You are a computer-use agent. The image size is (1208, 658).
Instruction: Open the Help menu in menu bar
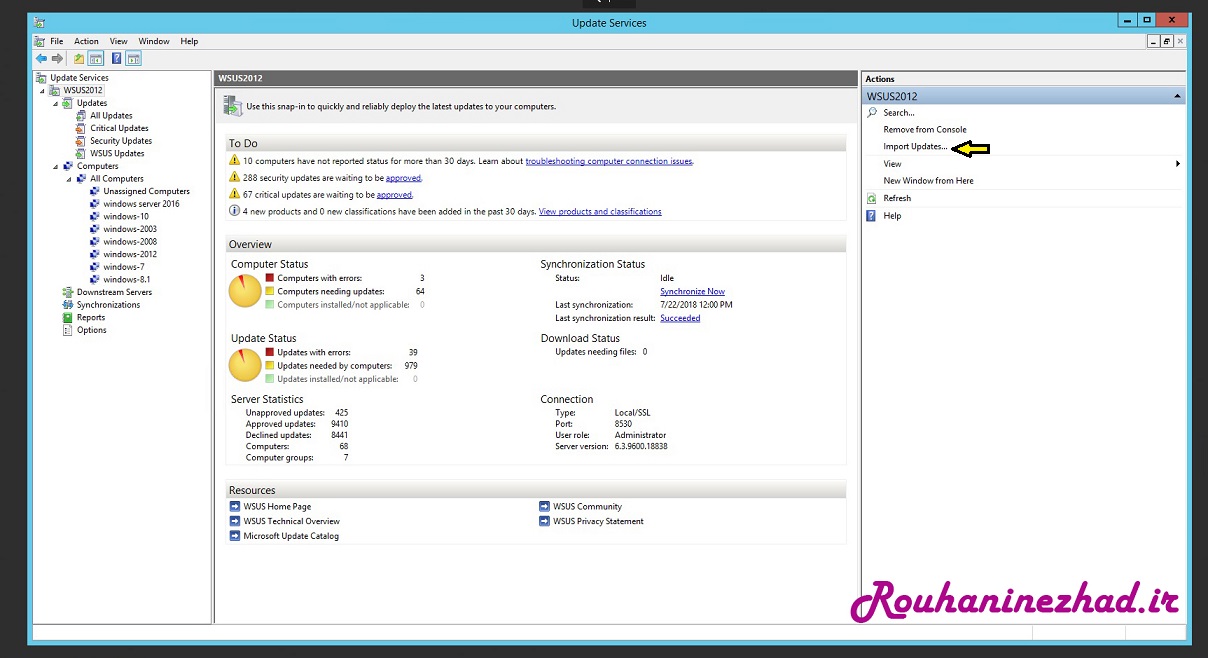[x=189, y=41]
